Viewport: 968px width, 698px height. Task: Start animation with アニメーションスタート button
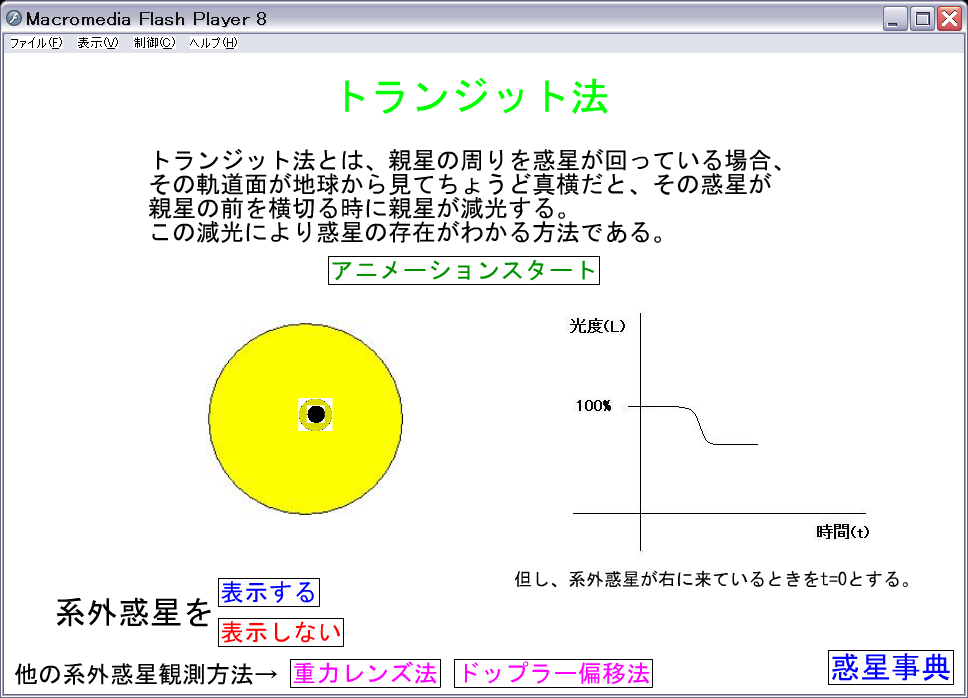pyautogui.click(x=464, y=270)
